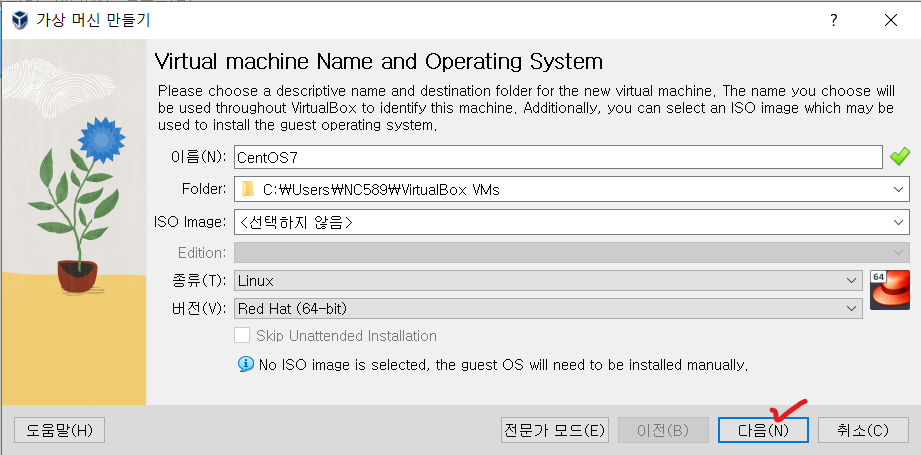The height and width of the screenshot is (455, 921).
Task: Click the 취소(C) cancel button
Action: (x=863, y=430)
